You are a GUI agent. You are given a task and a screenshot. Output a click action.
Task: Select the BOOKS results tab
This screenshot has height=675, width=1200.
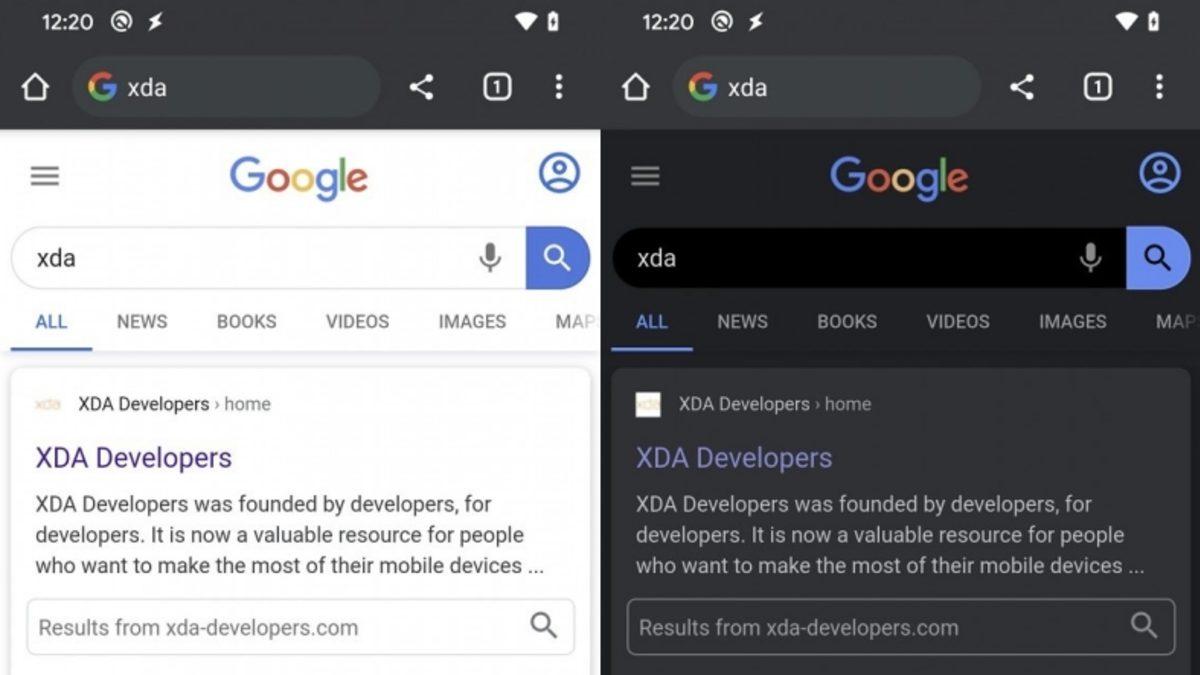tap(246, 321)
